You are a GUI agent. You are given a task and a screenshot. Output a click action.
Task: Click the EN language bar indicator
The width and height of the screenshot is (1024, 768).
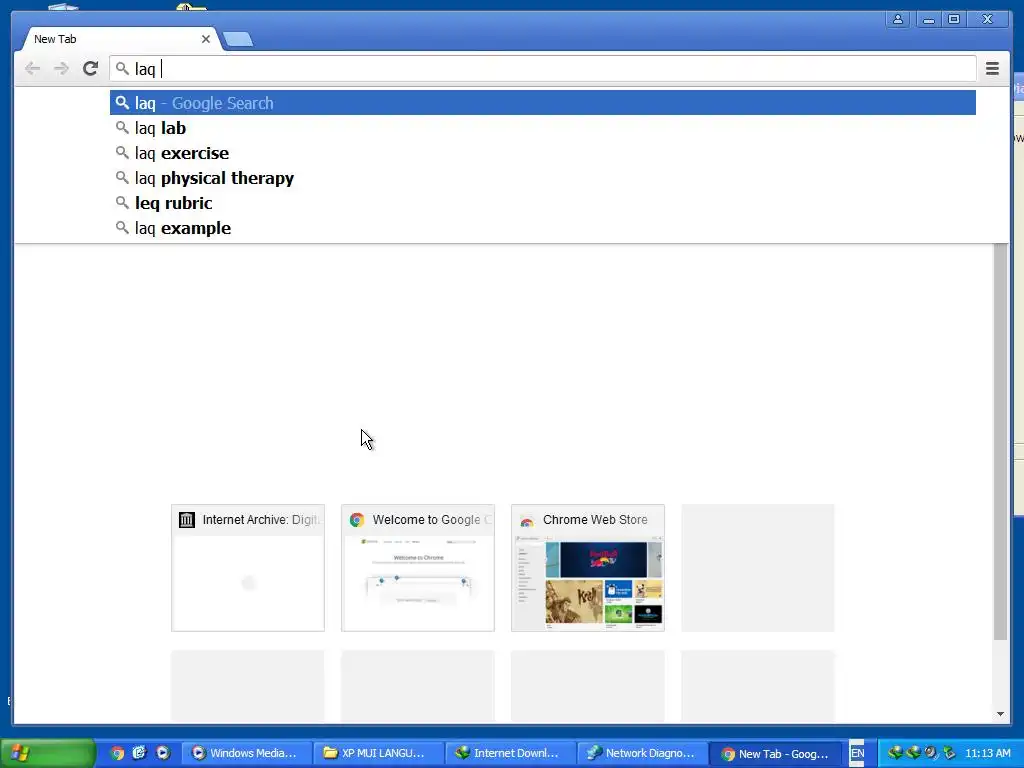[x=857, y=753]
